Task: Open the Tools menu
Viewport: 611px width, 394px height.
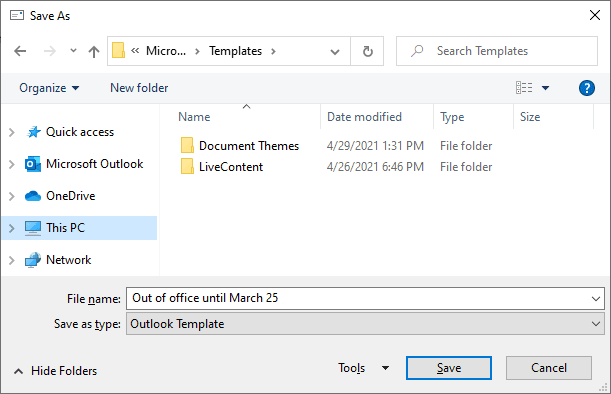Action: tap(351, 368)
